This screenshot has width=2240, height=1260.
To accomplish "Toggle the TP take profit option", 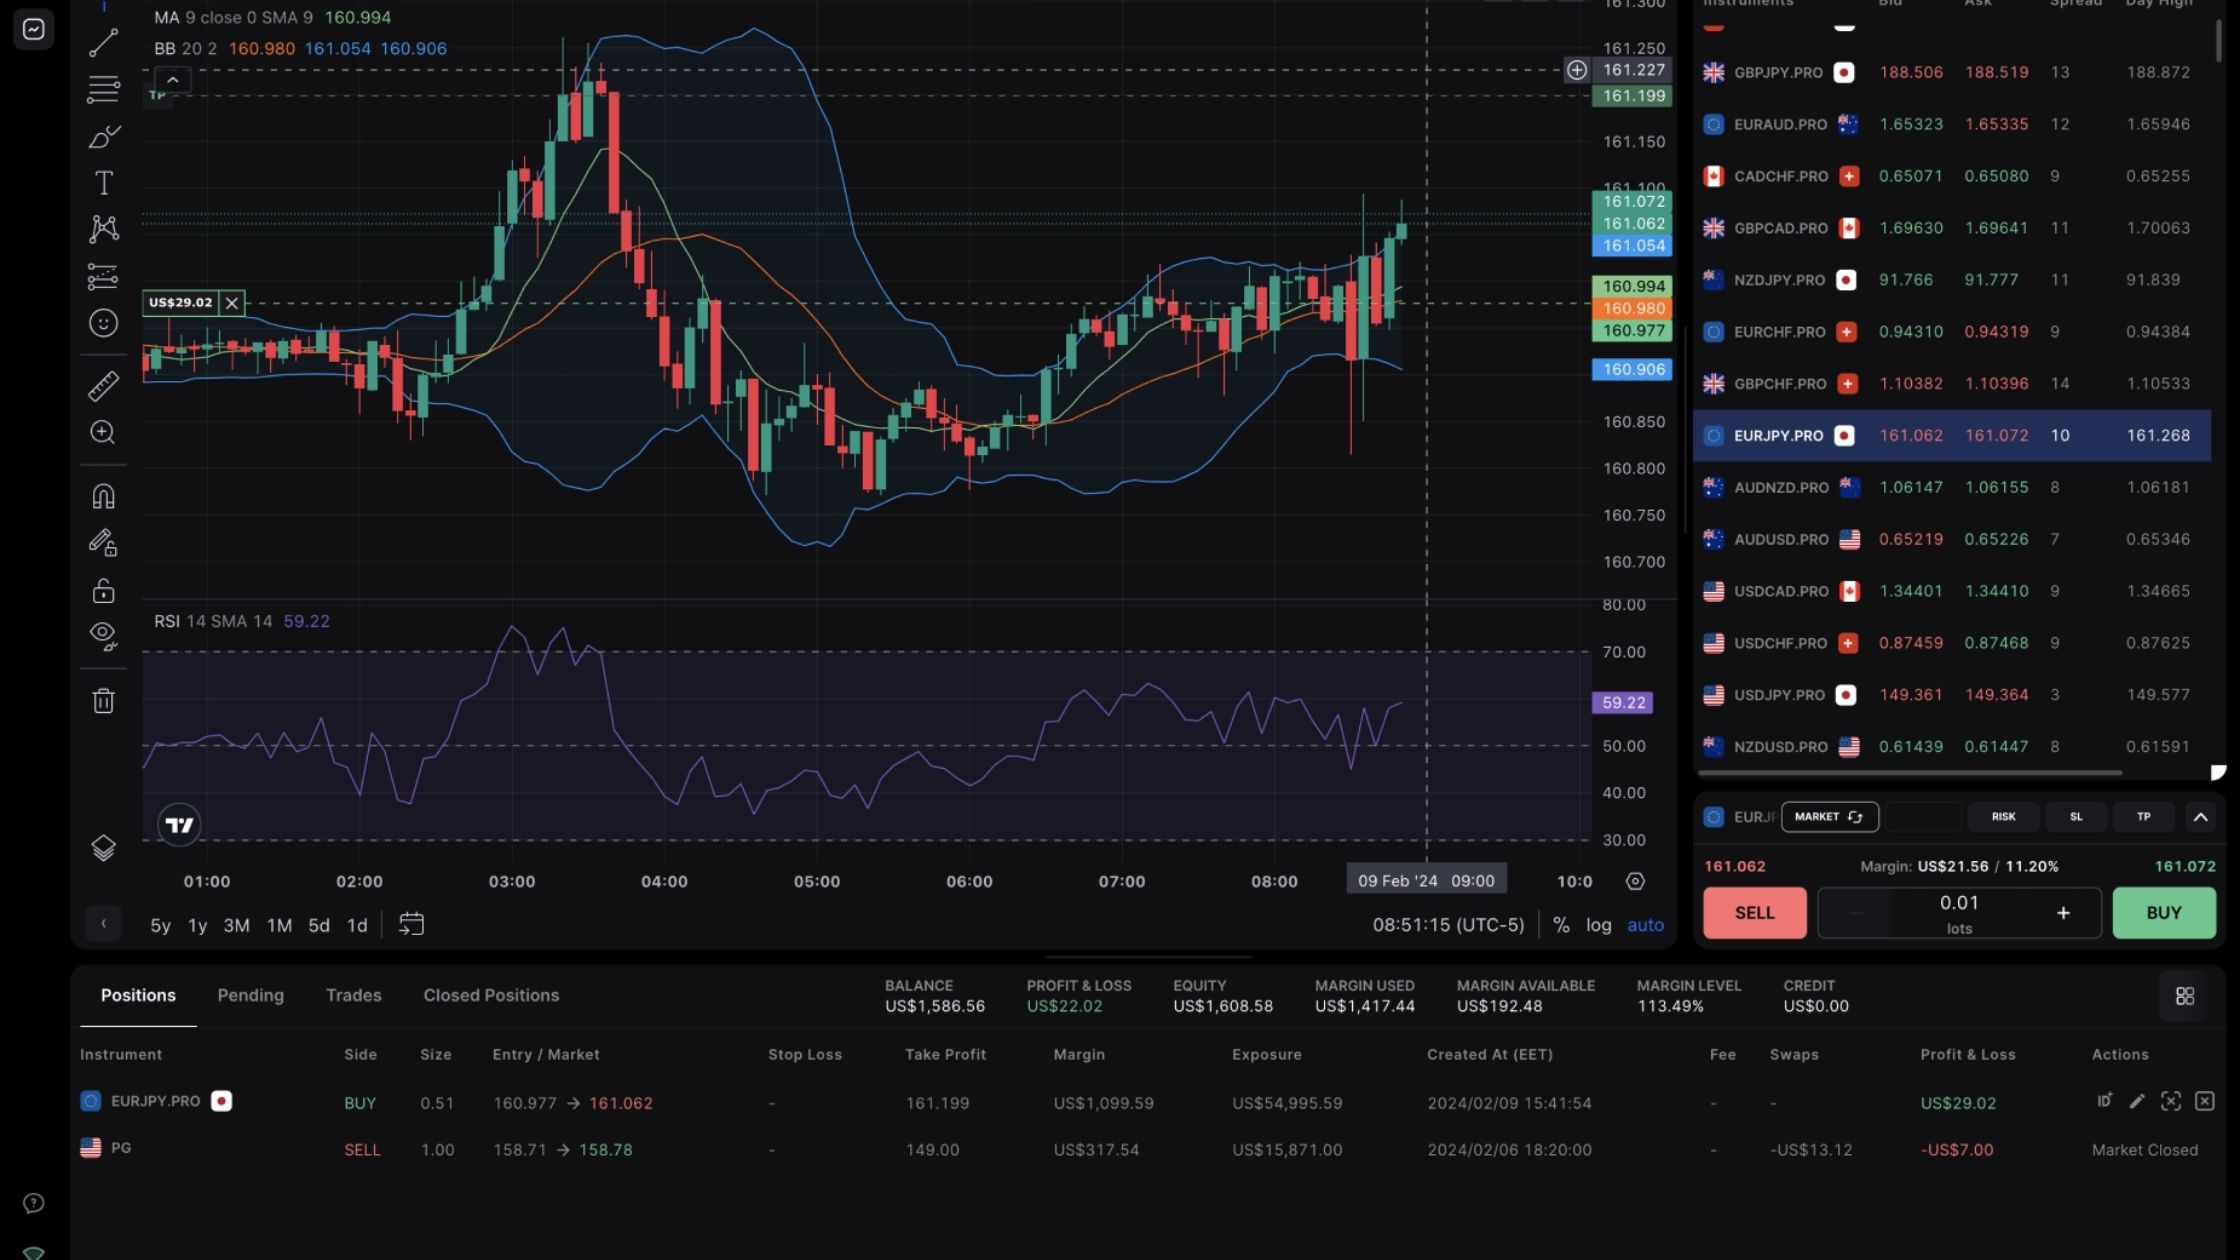I will click(2143, 816).
